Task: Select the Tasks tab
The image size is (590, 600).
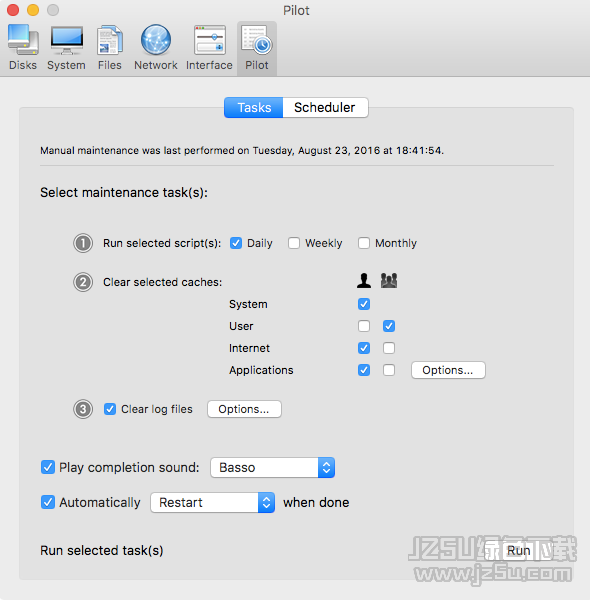Action: pos(254,108)
